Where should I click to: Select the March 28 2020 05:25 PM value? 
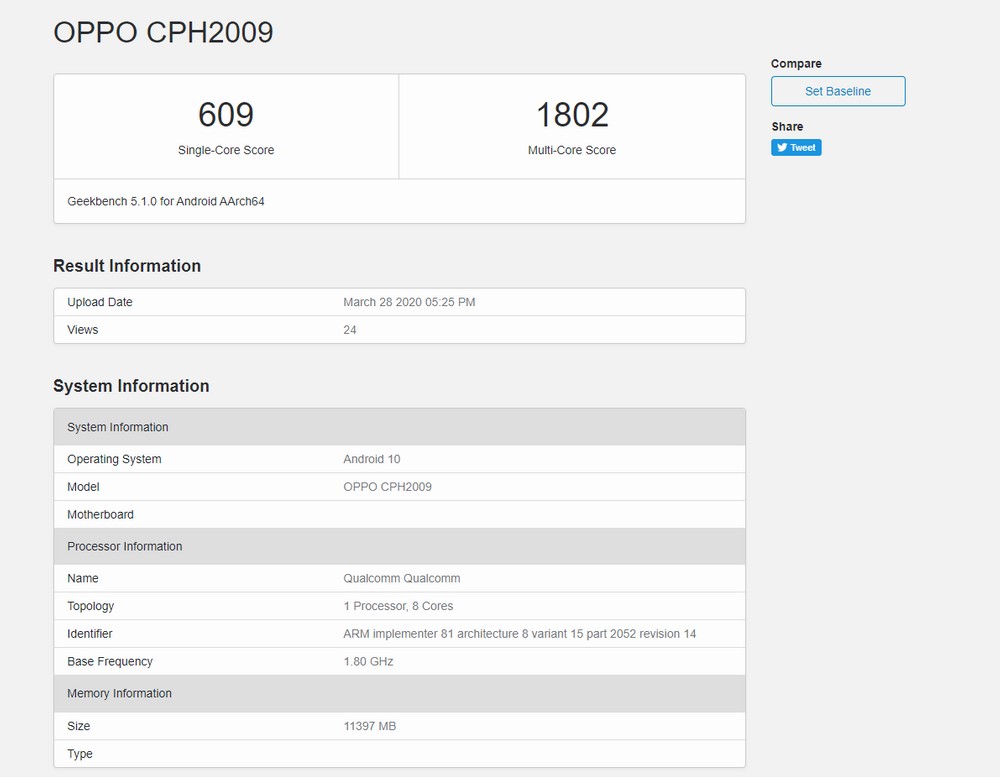[x=409, y=302]
